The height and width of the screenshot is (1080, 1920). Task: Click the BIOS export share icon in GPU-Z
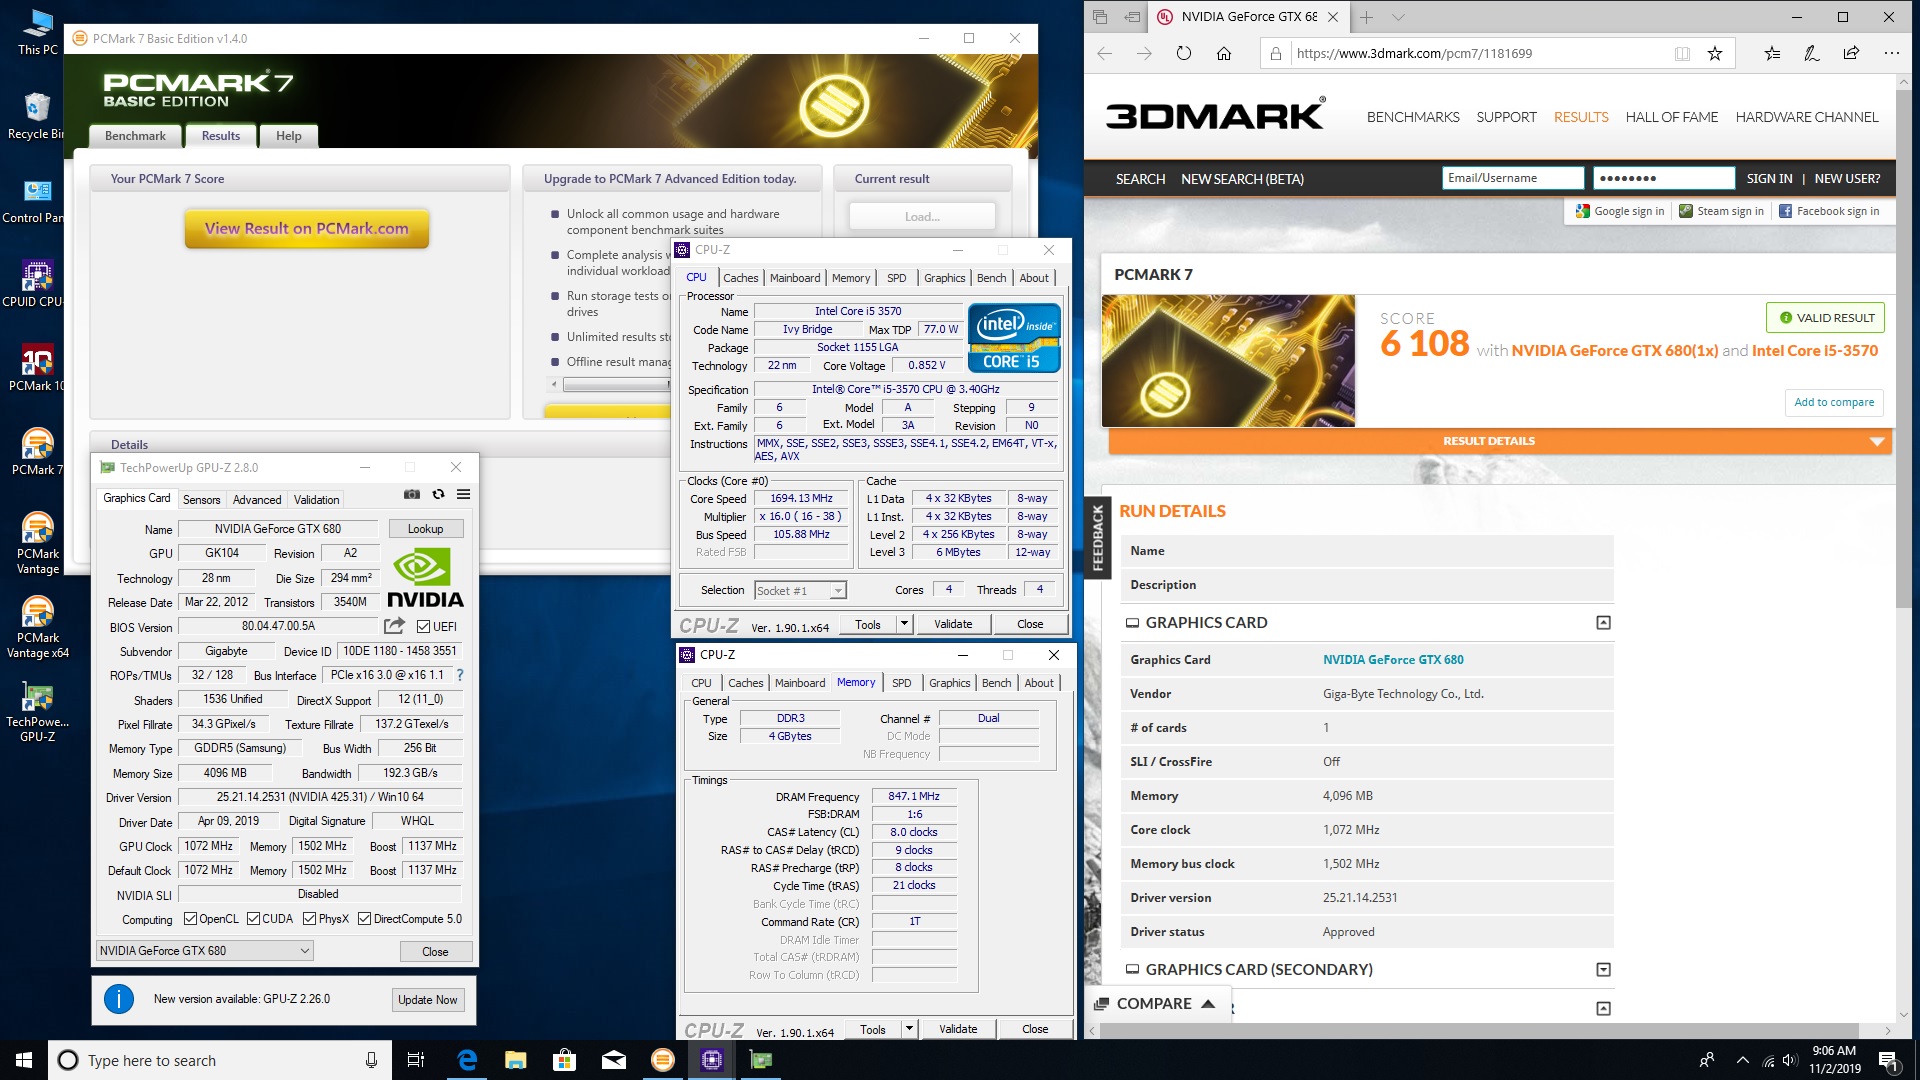point(394,626)
